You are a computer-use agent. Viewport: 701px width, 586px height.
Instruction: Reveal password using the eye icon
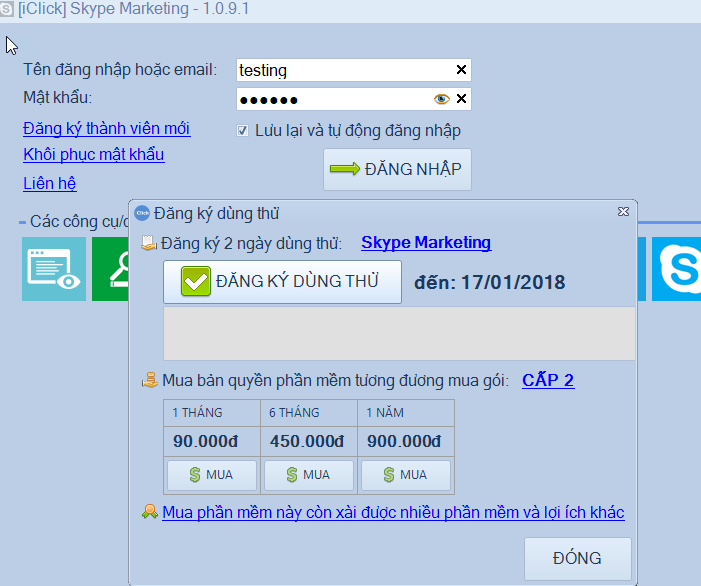pyautogui.click(x=441, y=99)
